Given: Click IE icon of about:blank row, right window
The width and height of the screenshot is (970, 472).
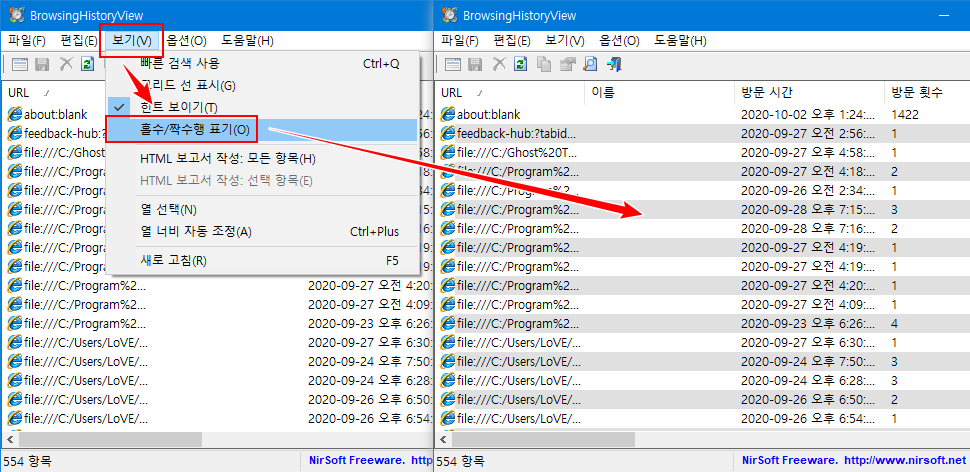Looking at the screenshot, I should coord(448,114).
